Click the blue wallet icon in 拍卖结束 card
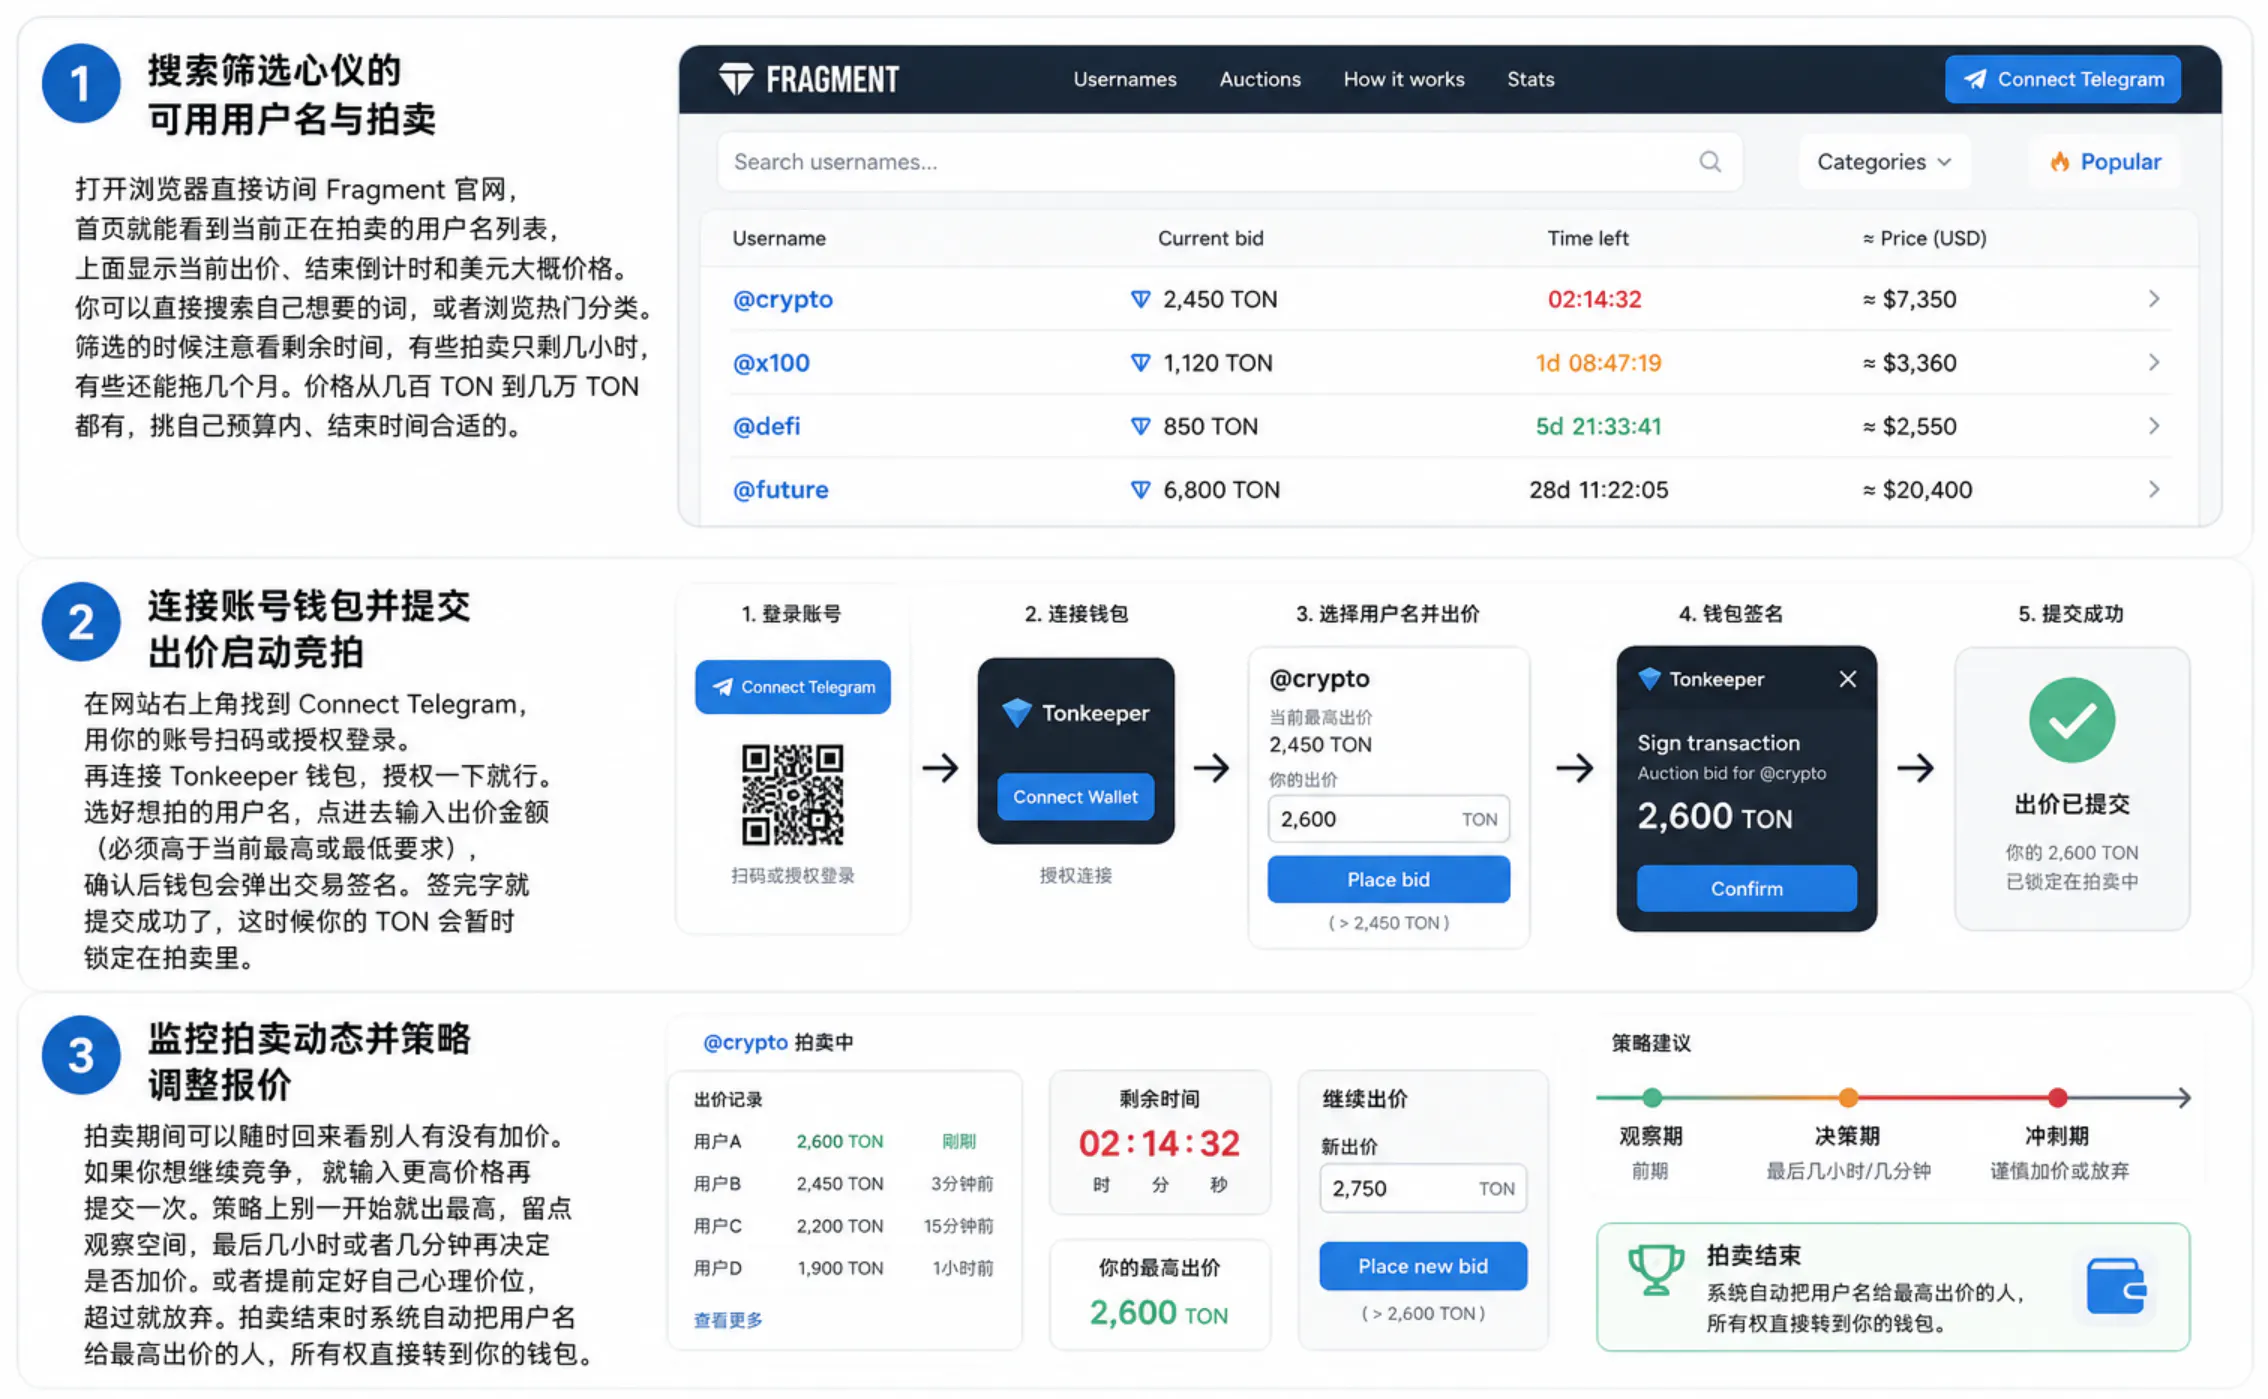The height and width of the screenshot is (1399, 2268). tap(2116, 1286)
